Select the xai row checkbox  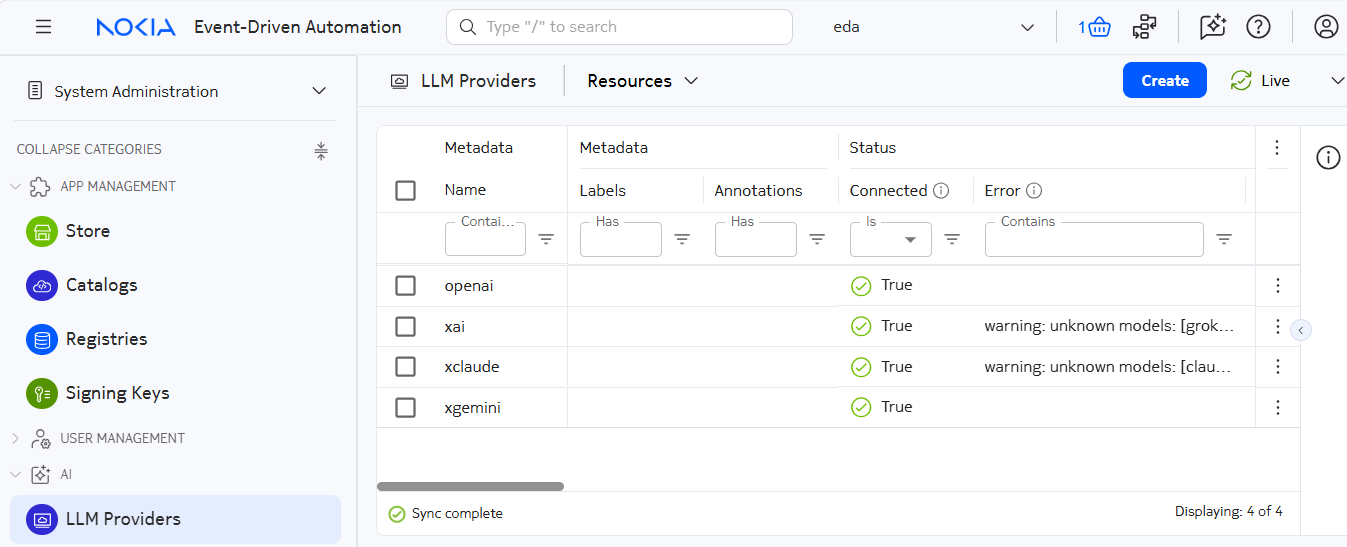[x=405, y=326]
